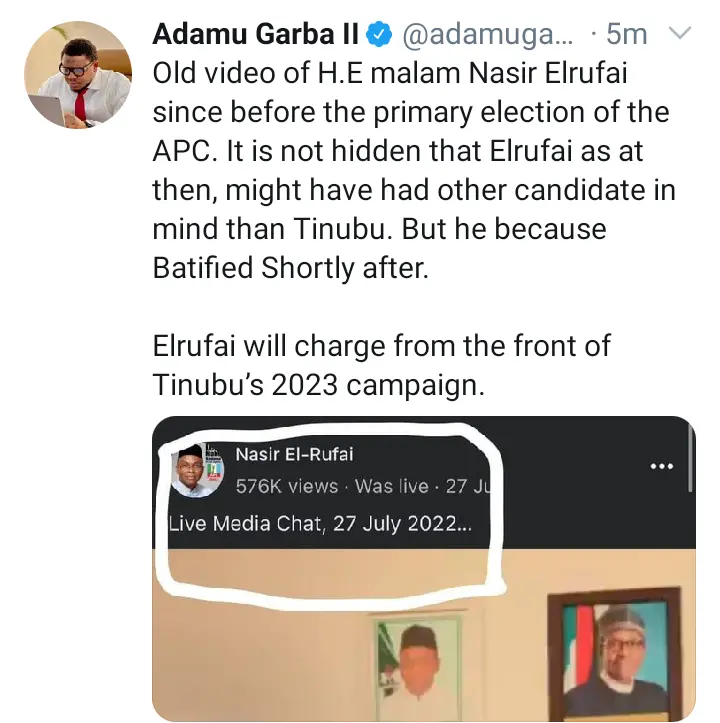720x723 pixels.
Task: Click Nasir El-Rufai's avatar in video card
Action: pos(198,472)
